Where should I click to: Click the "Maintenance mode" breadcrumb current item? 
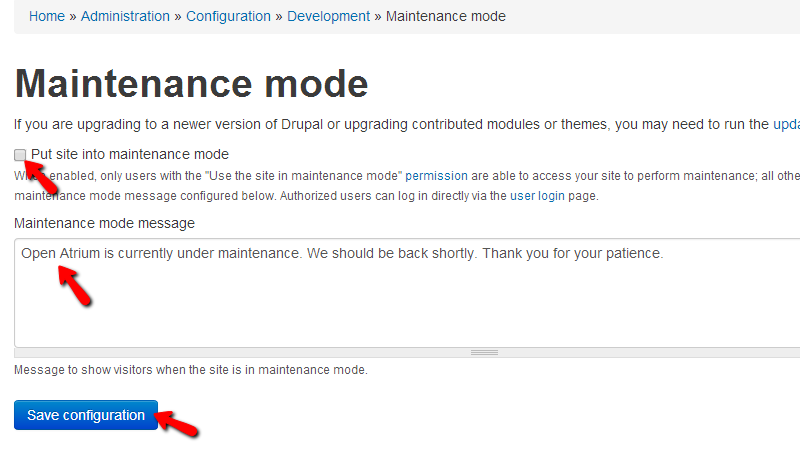445,16
